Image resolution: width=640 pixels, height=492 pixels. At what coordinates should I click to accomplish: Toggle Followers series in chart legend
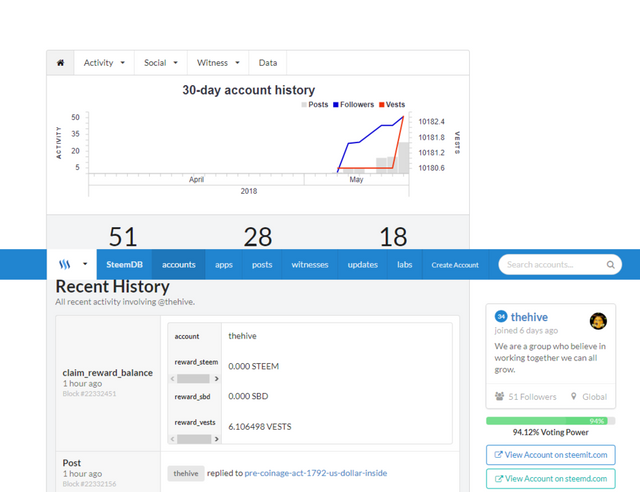(353, 105)
